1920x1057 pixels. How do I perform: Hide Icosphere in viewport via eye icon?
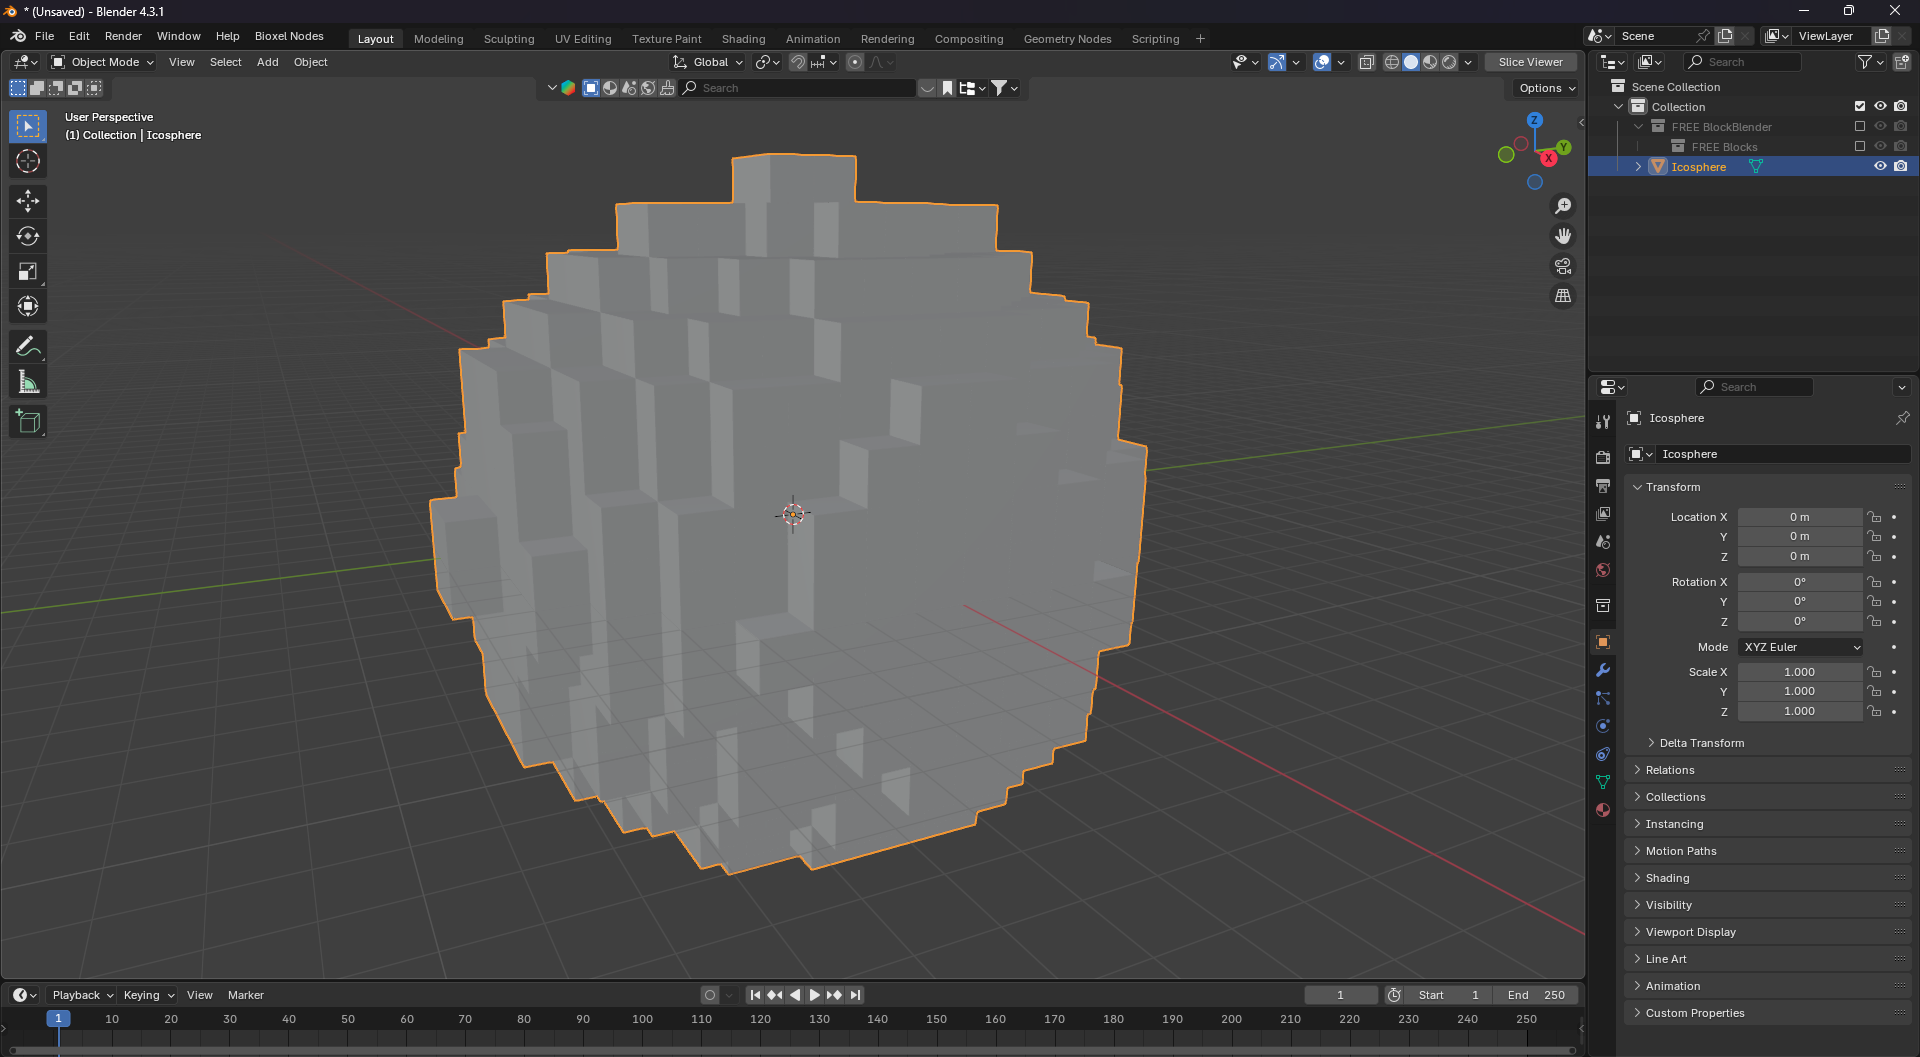(x=1880, y=167)
